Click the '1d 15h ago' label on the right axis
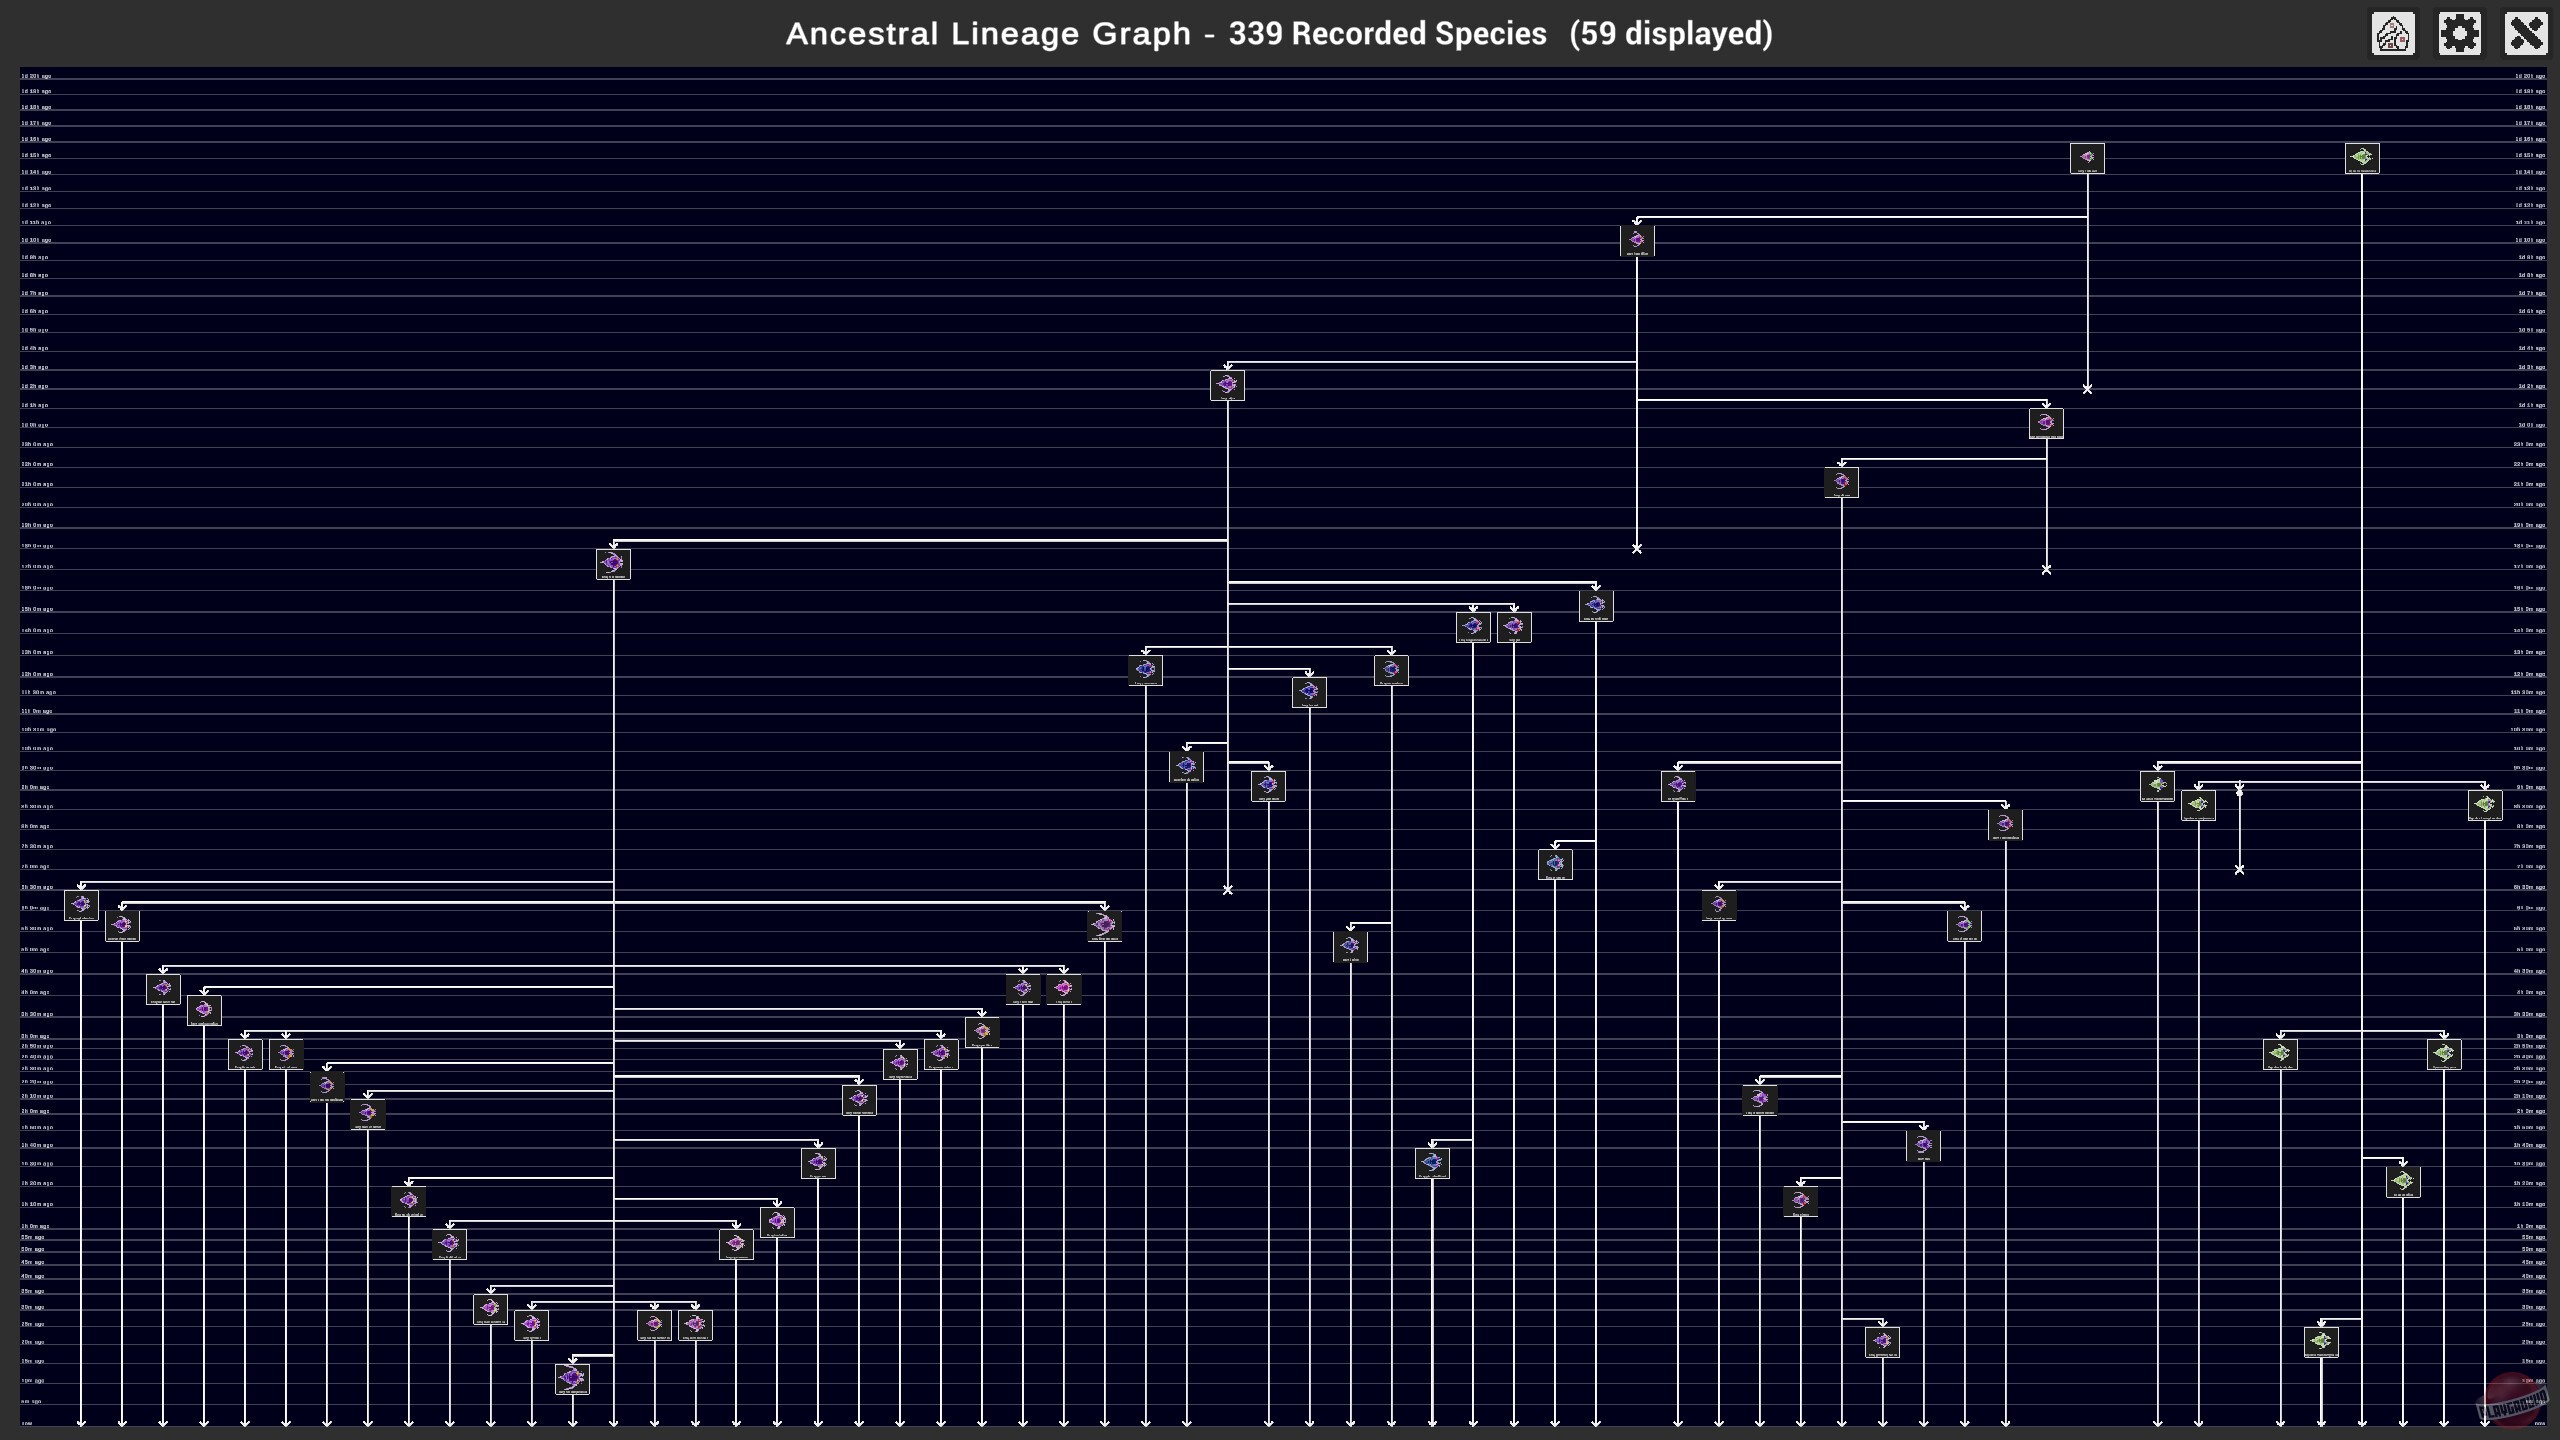 2530,155
